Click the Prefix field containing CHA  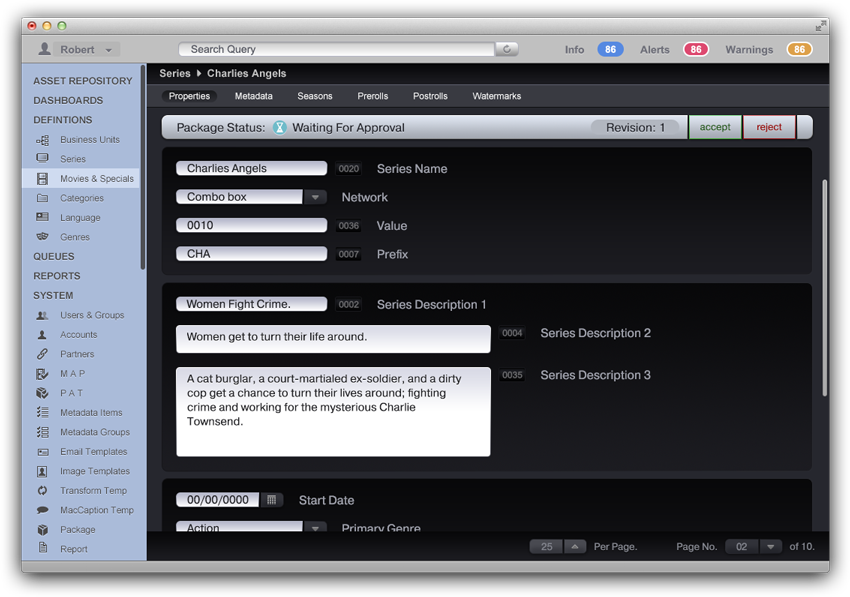[252, 254]
